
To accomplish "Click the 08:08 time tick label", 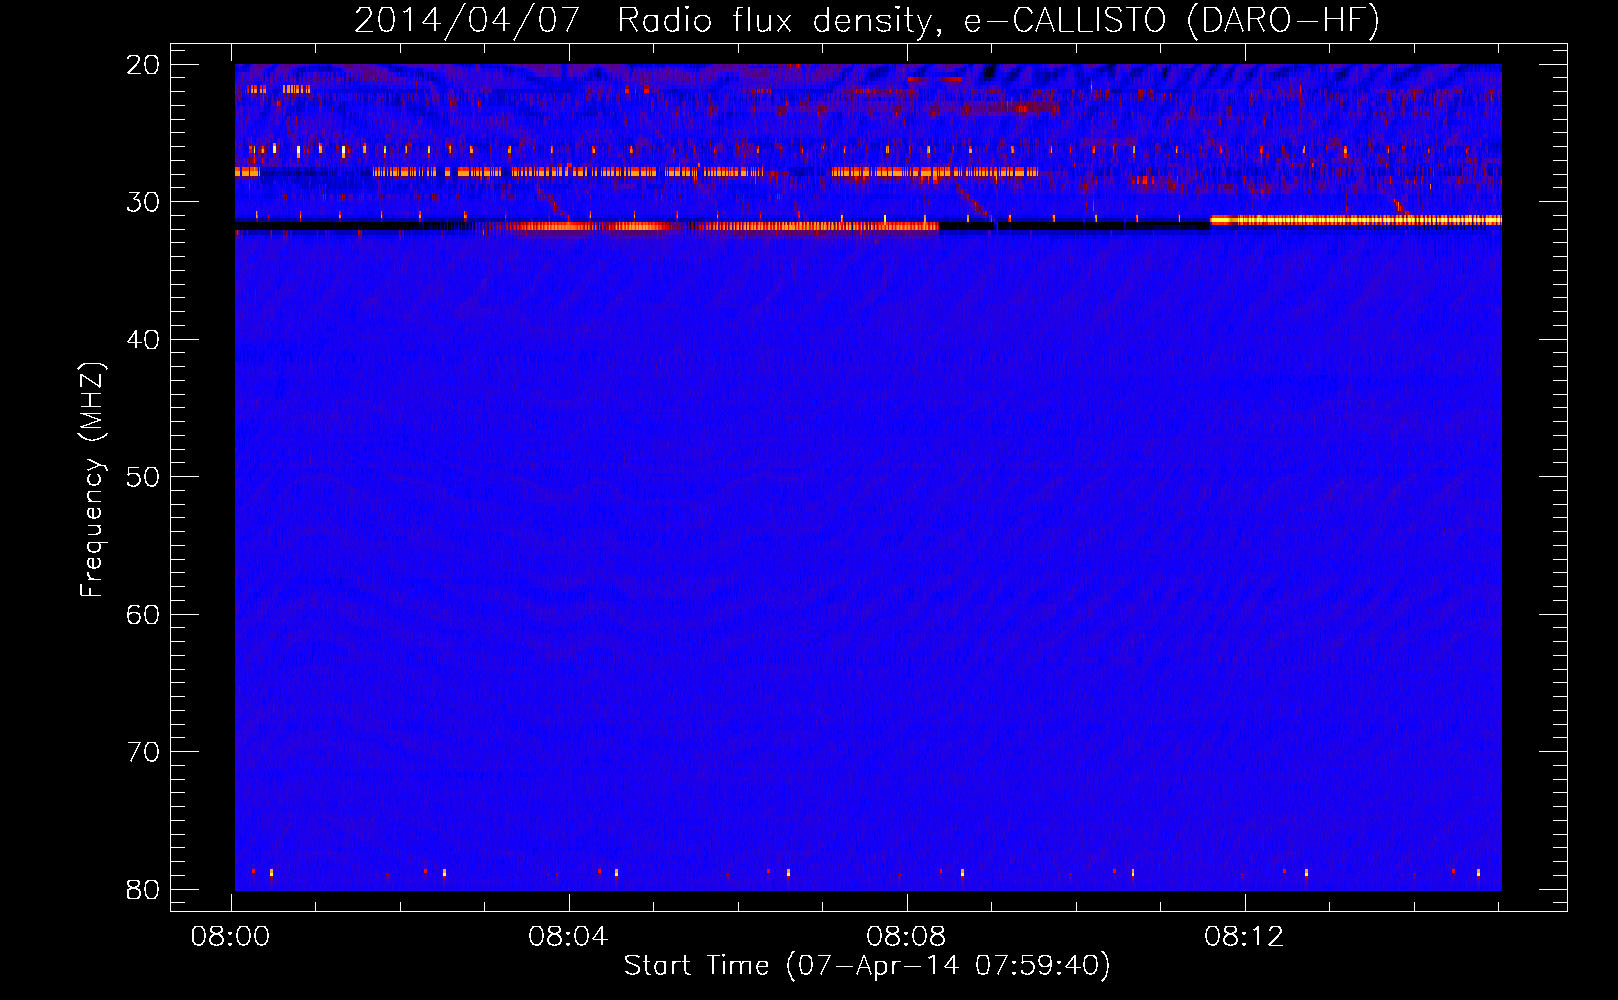I will point(906,937).
